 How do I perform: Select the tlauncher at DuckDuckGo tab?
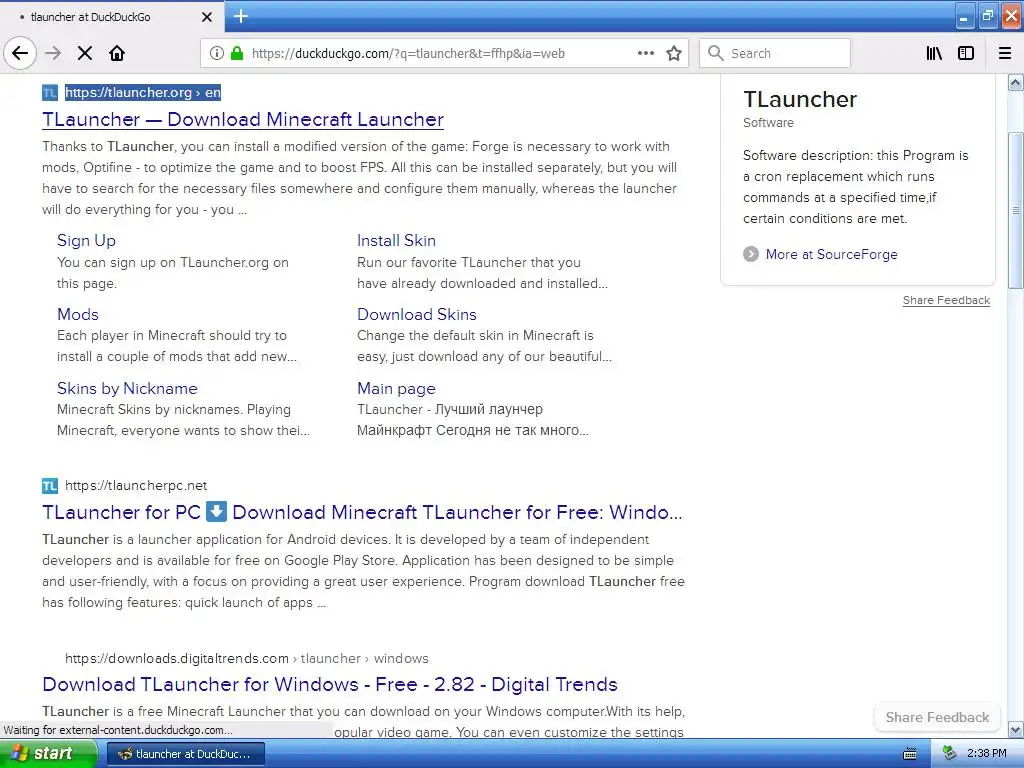point(112,17)
